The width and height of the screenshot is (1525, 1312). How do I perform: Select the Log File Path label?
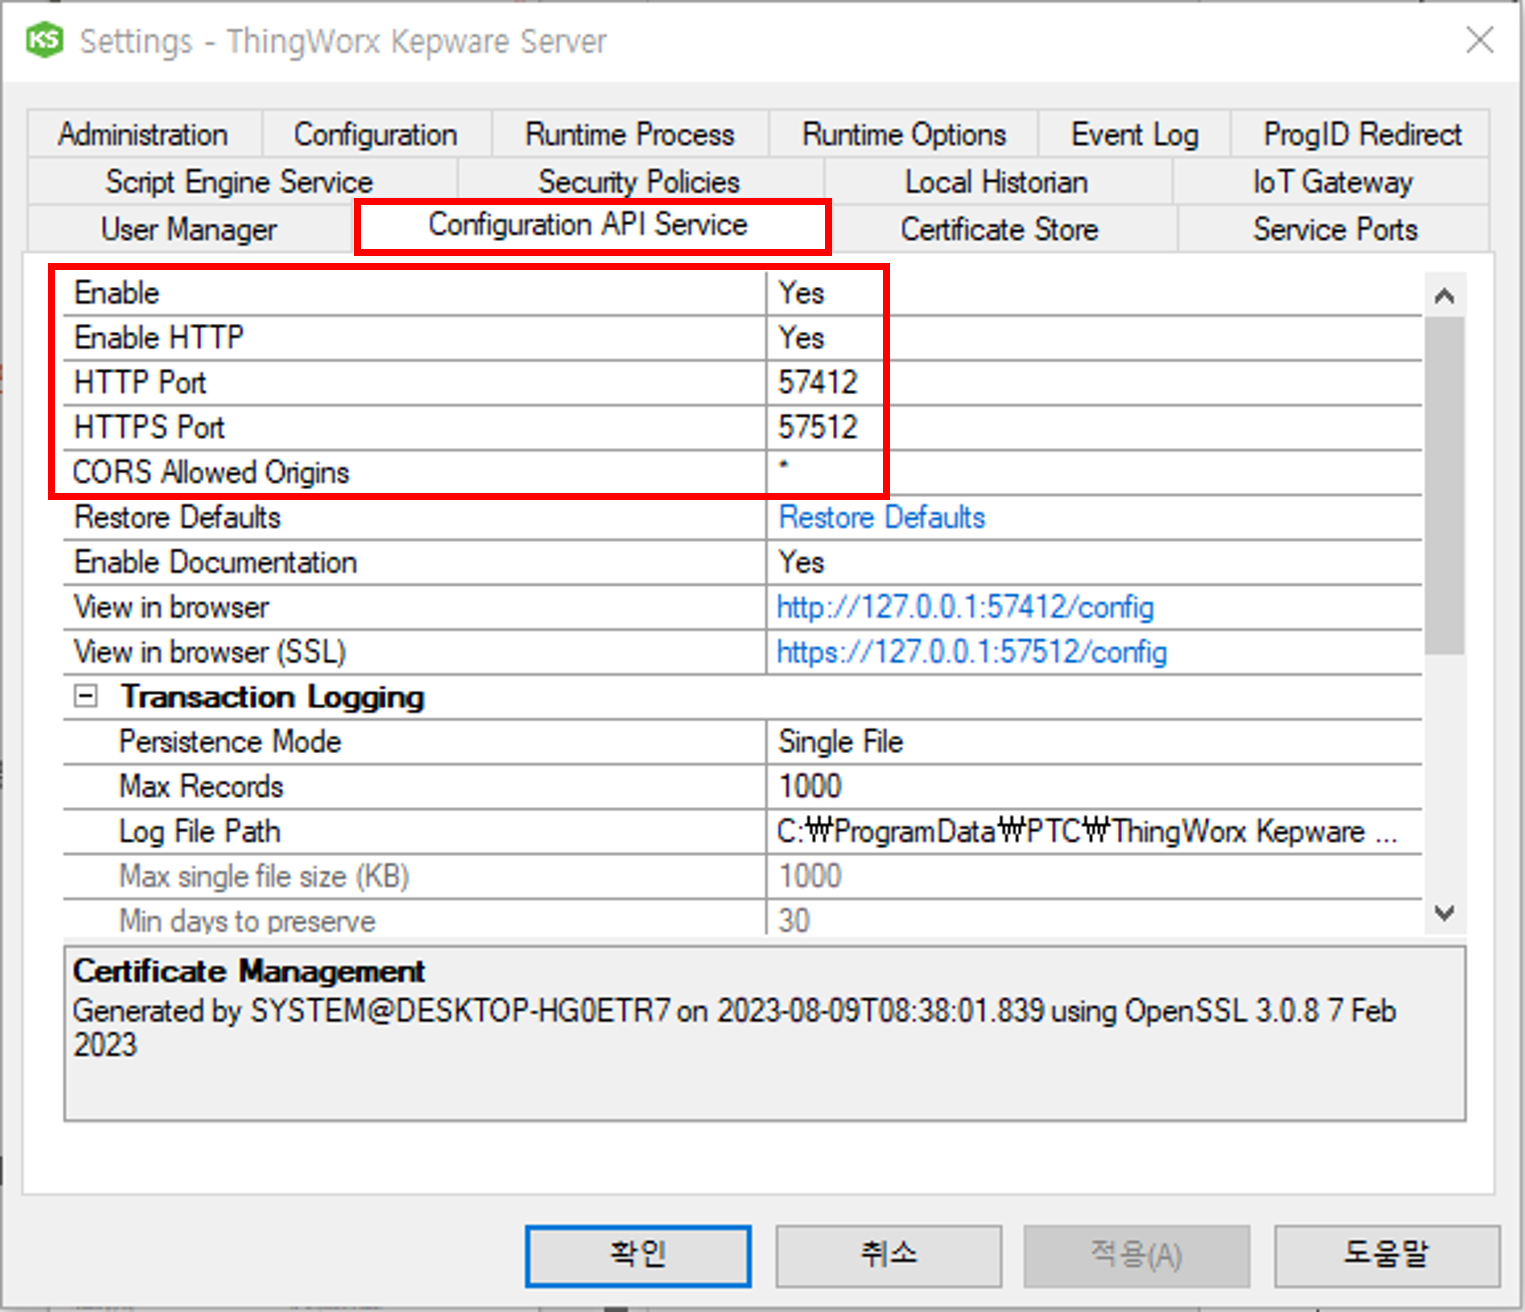tap(199, 832)
